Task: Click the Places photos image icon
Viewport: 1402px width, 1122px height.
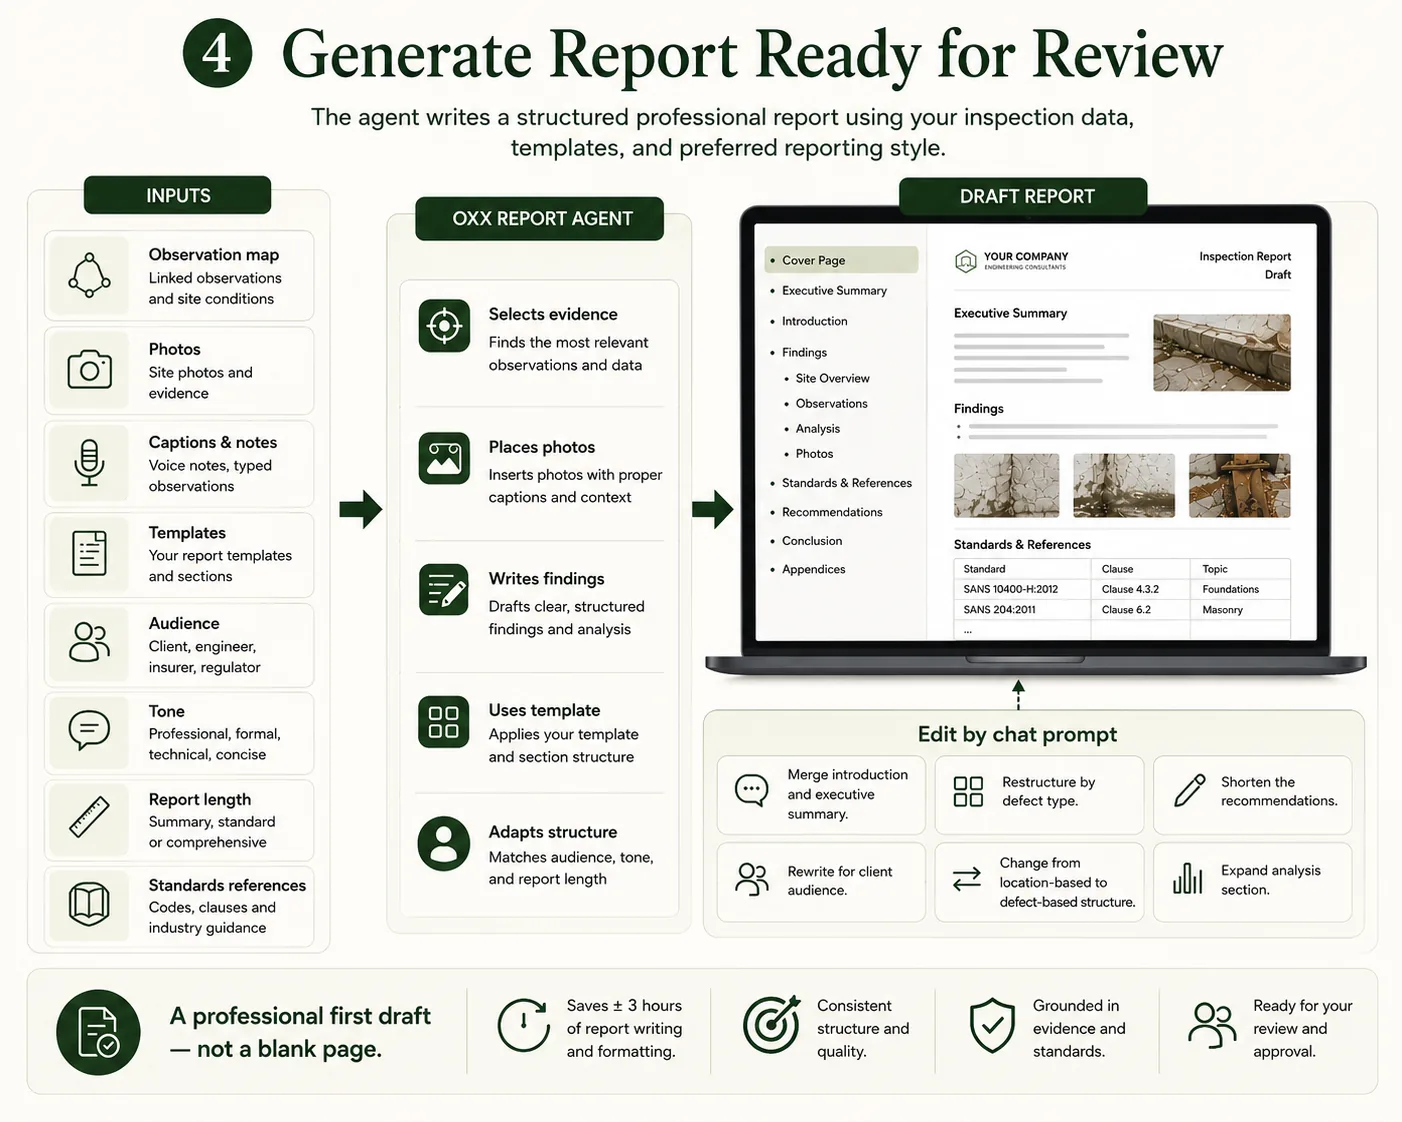Action: click(444, 458)
